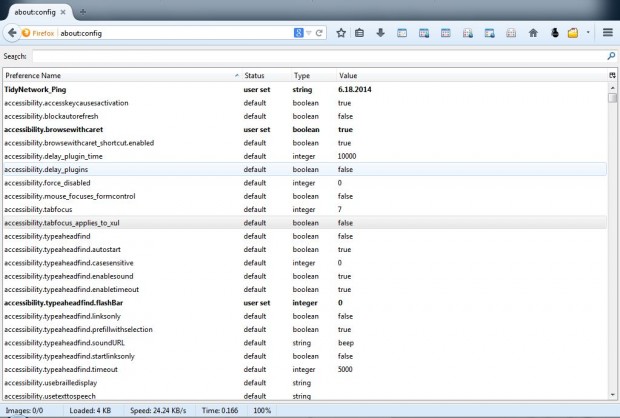Click the back navigation arrow
620x418 pixels.
pyautogui.click(x=11, y=33)
